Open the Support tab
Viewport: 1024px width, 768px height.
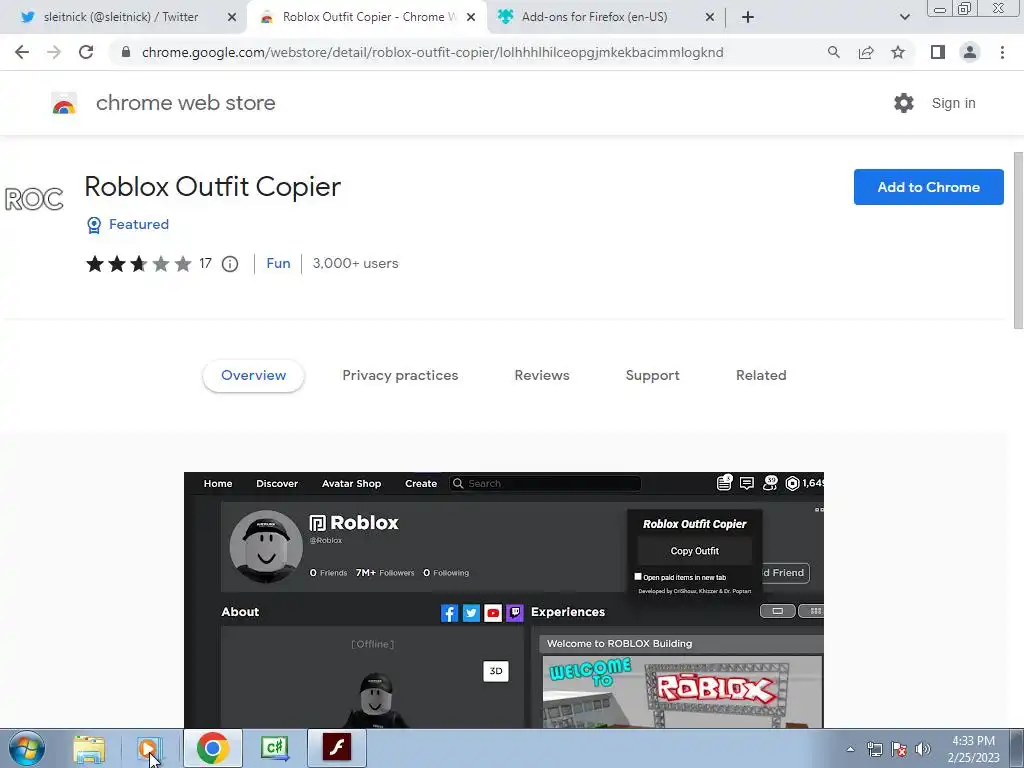coord(652,376)
